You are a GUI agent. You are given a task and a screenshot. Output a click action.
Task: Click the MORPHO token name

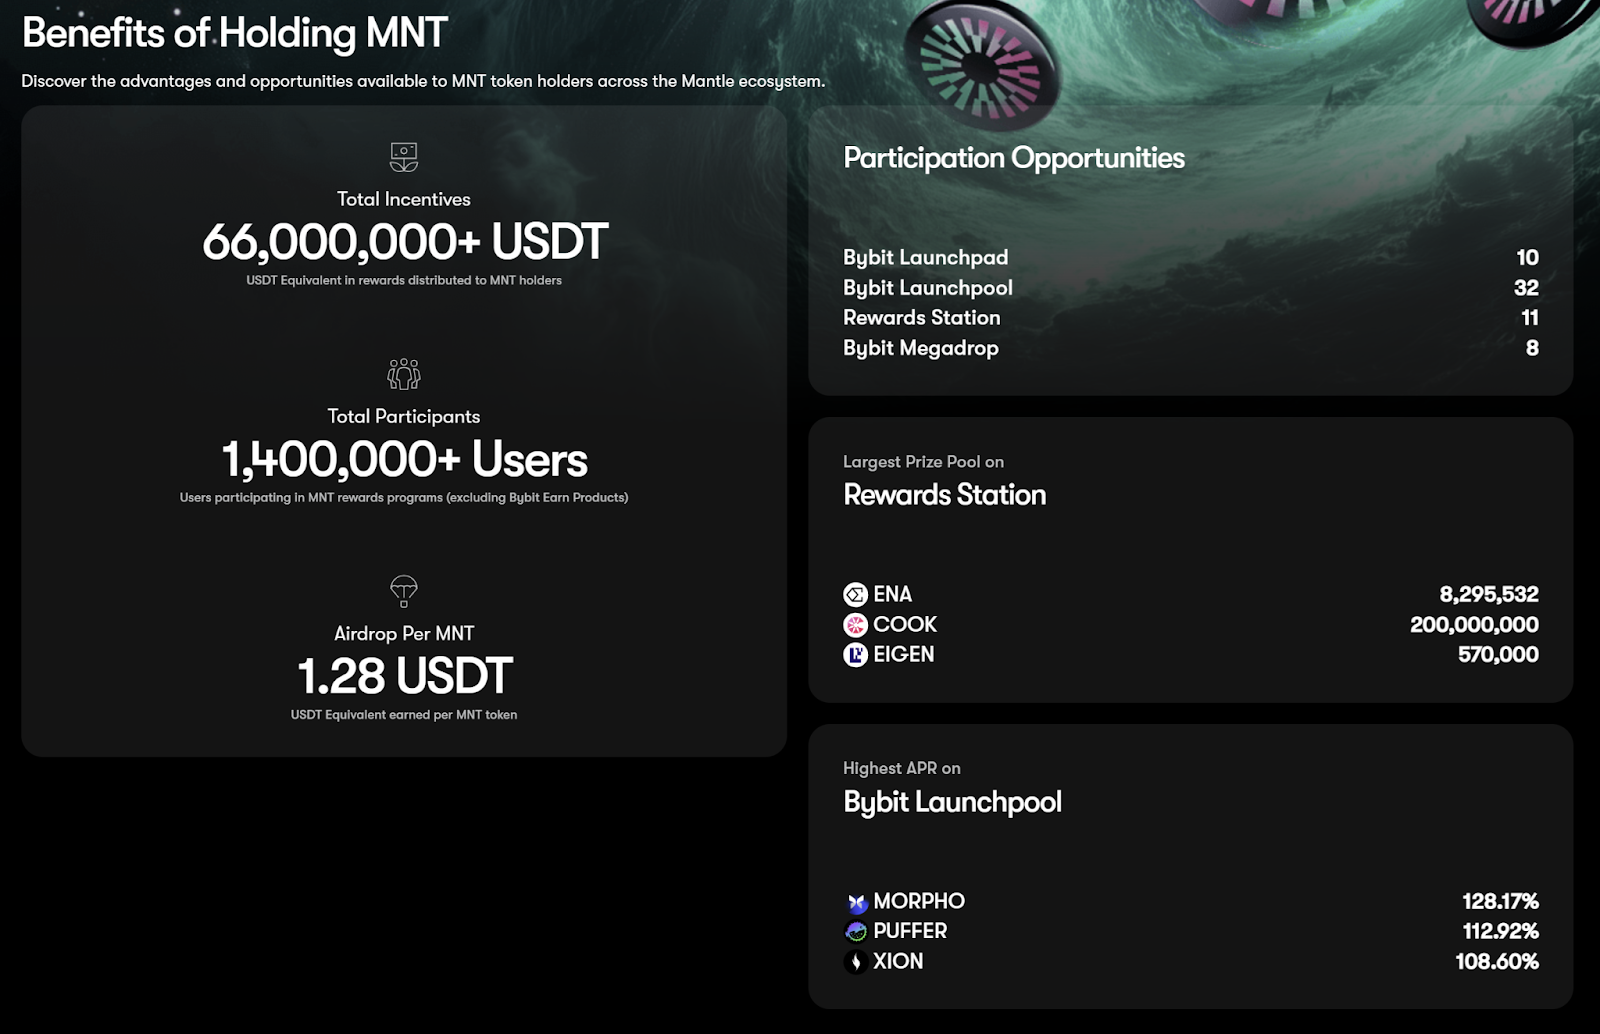click(919, 902)
